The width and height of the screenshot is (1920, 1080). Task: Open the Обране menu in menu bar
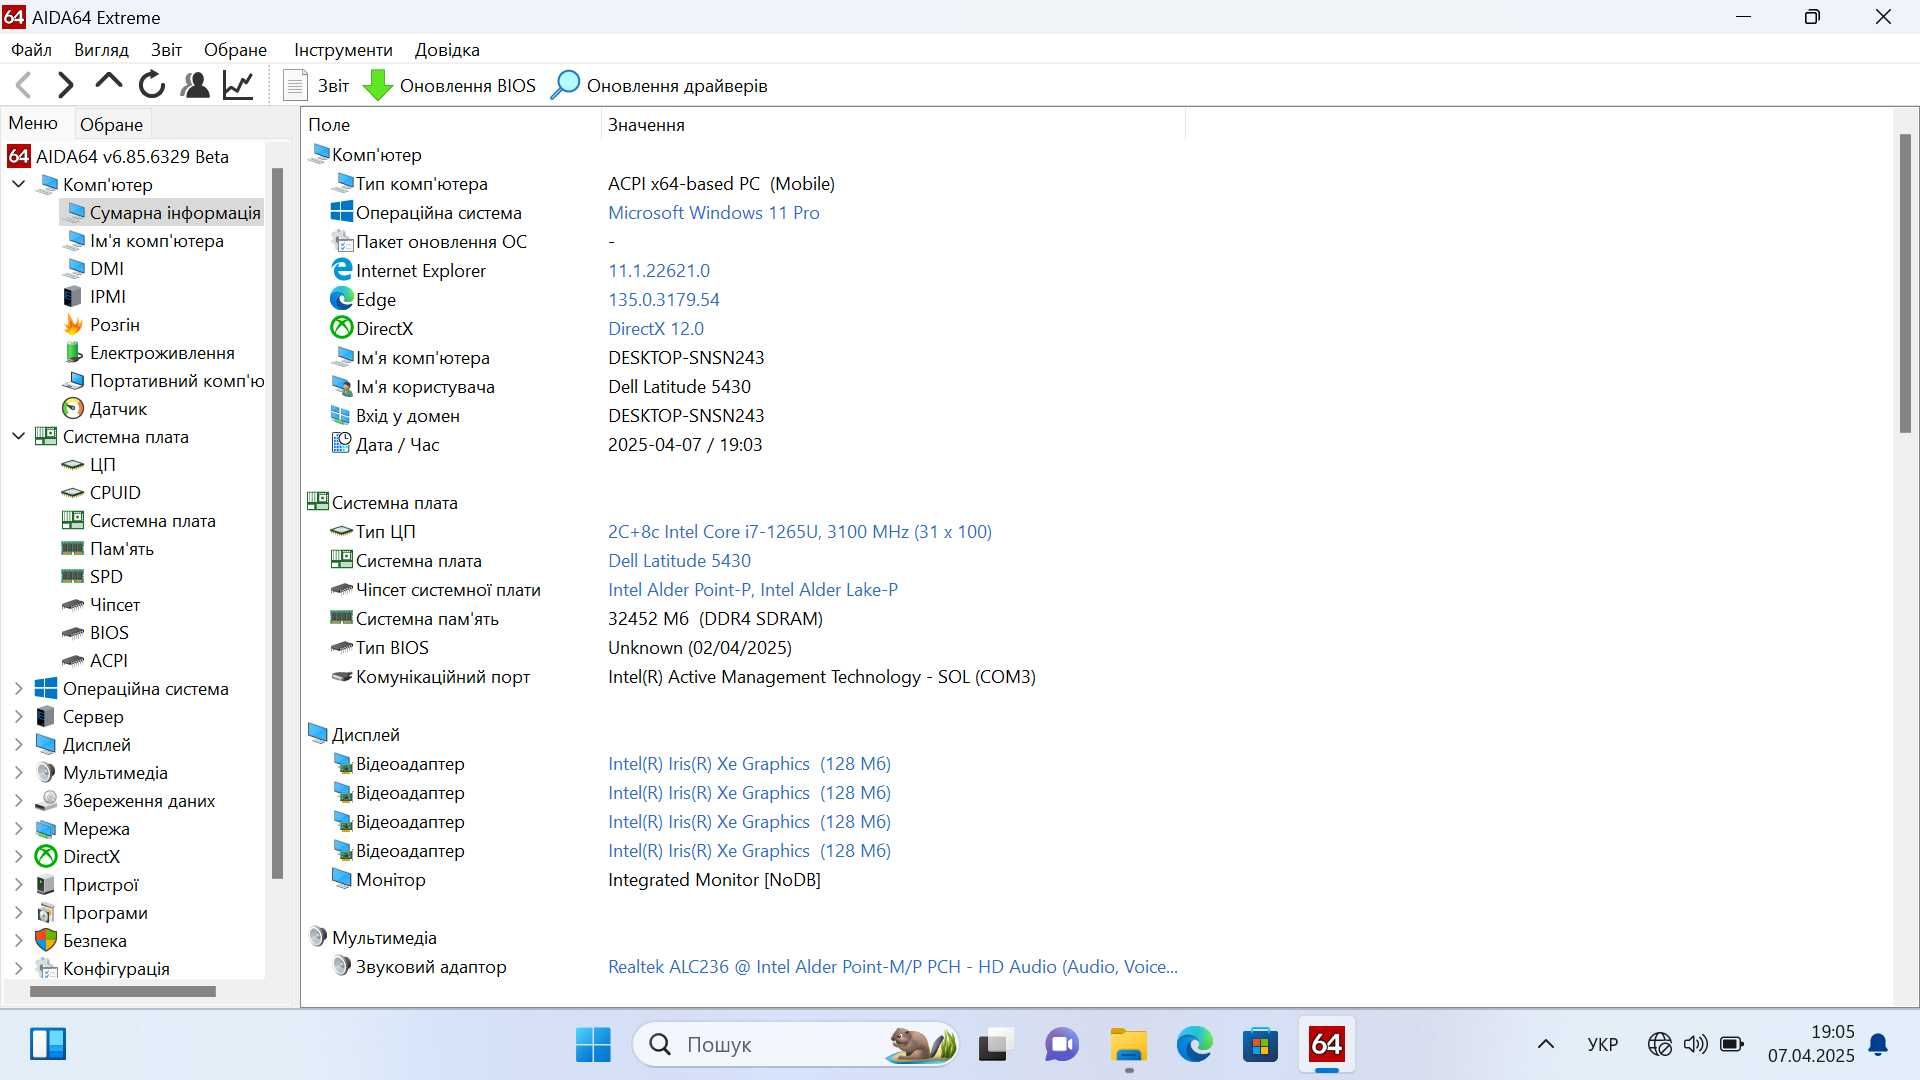tap(235, 49)
